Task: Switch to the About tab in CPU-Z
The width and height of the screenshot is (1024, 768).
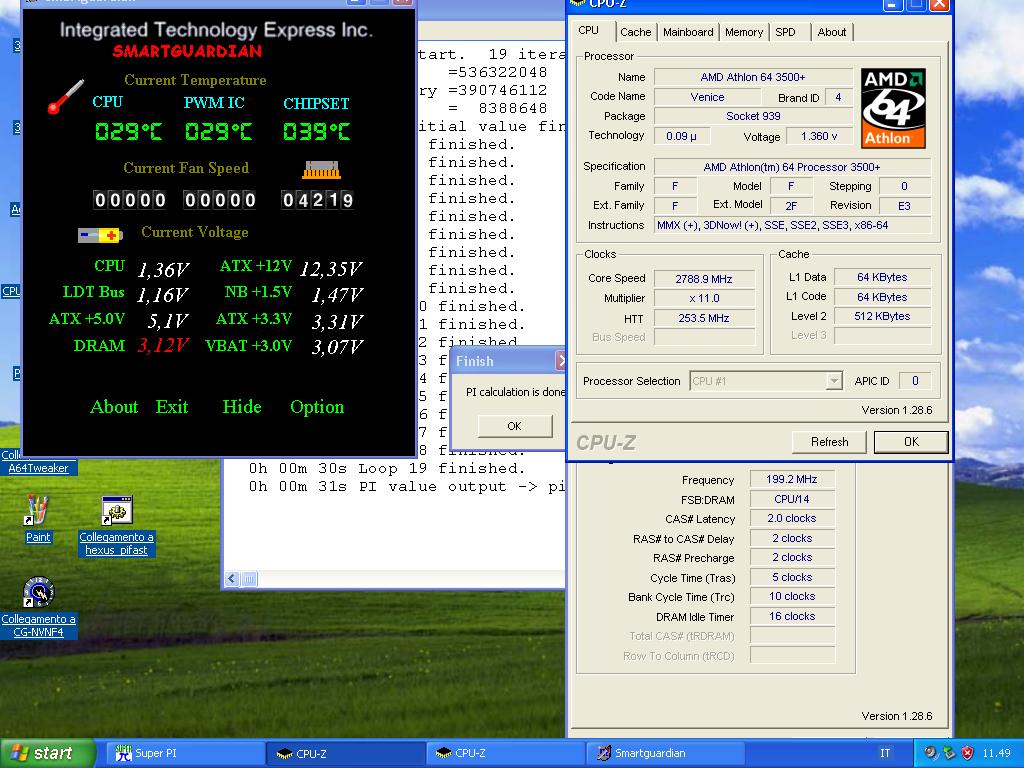Action: [831, 32]
